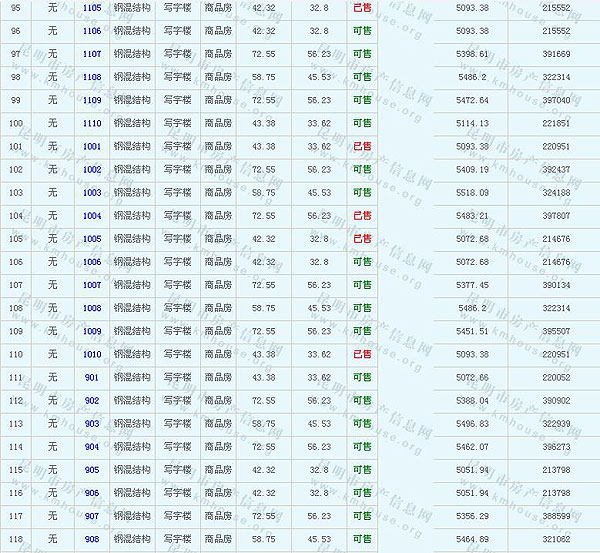Screen dimensions: 600x553
Task: Open room 1001 link
Action: point(92,146)
